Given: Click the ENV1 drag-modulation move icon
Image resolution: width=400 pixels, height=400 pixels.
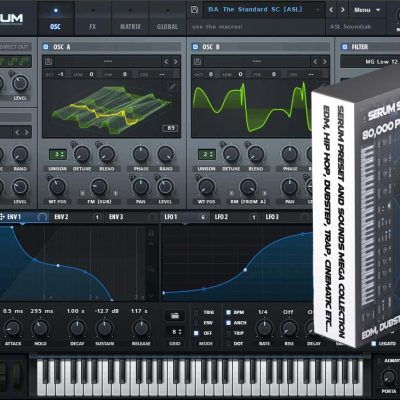Looking at the screenshot, I should tap(2, 217).
